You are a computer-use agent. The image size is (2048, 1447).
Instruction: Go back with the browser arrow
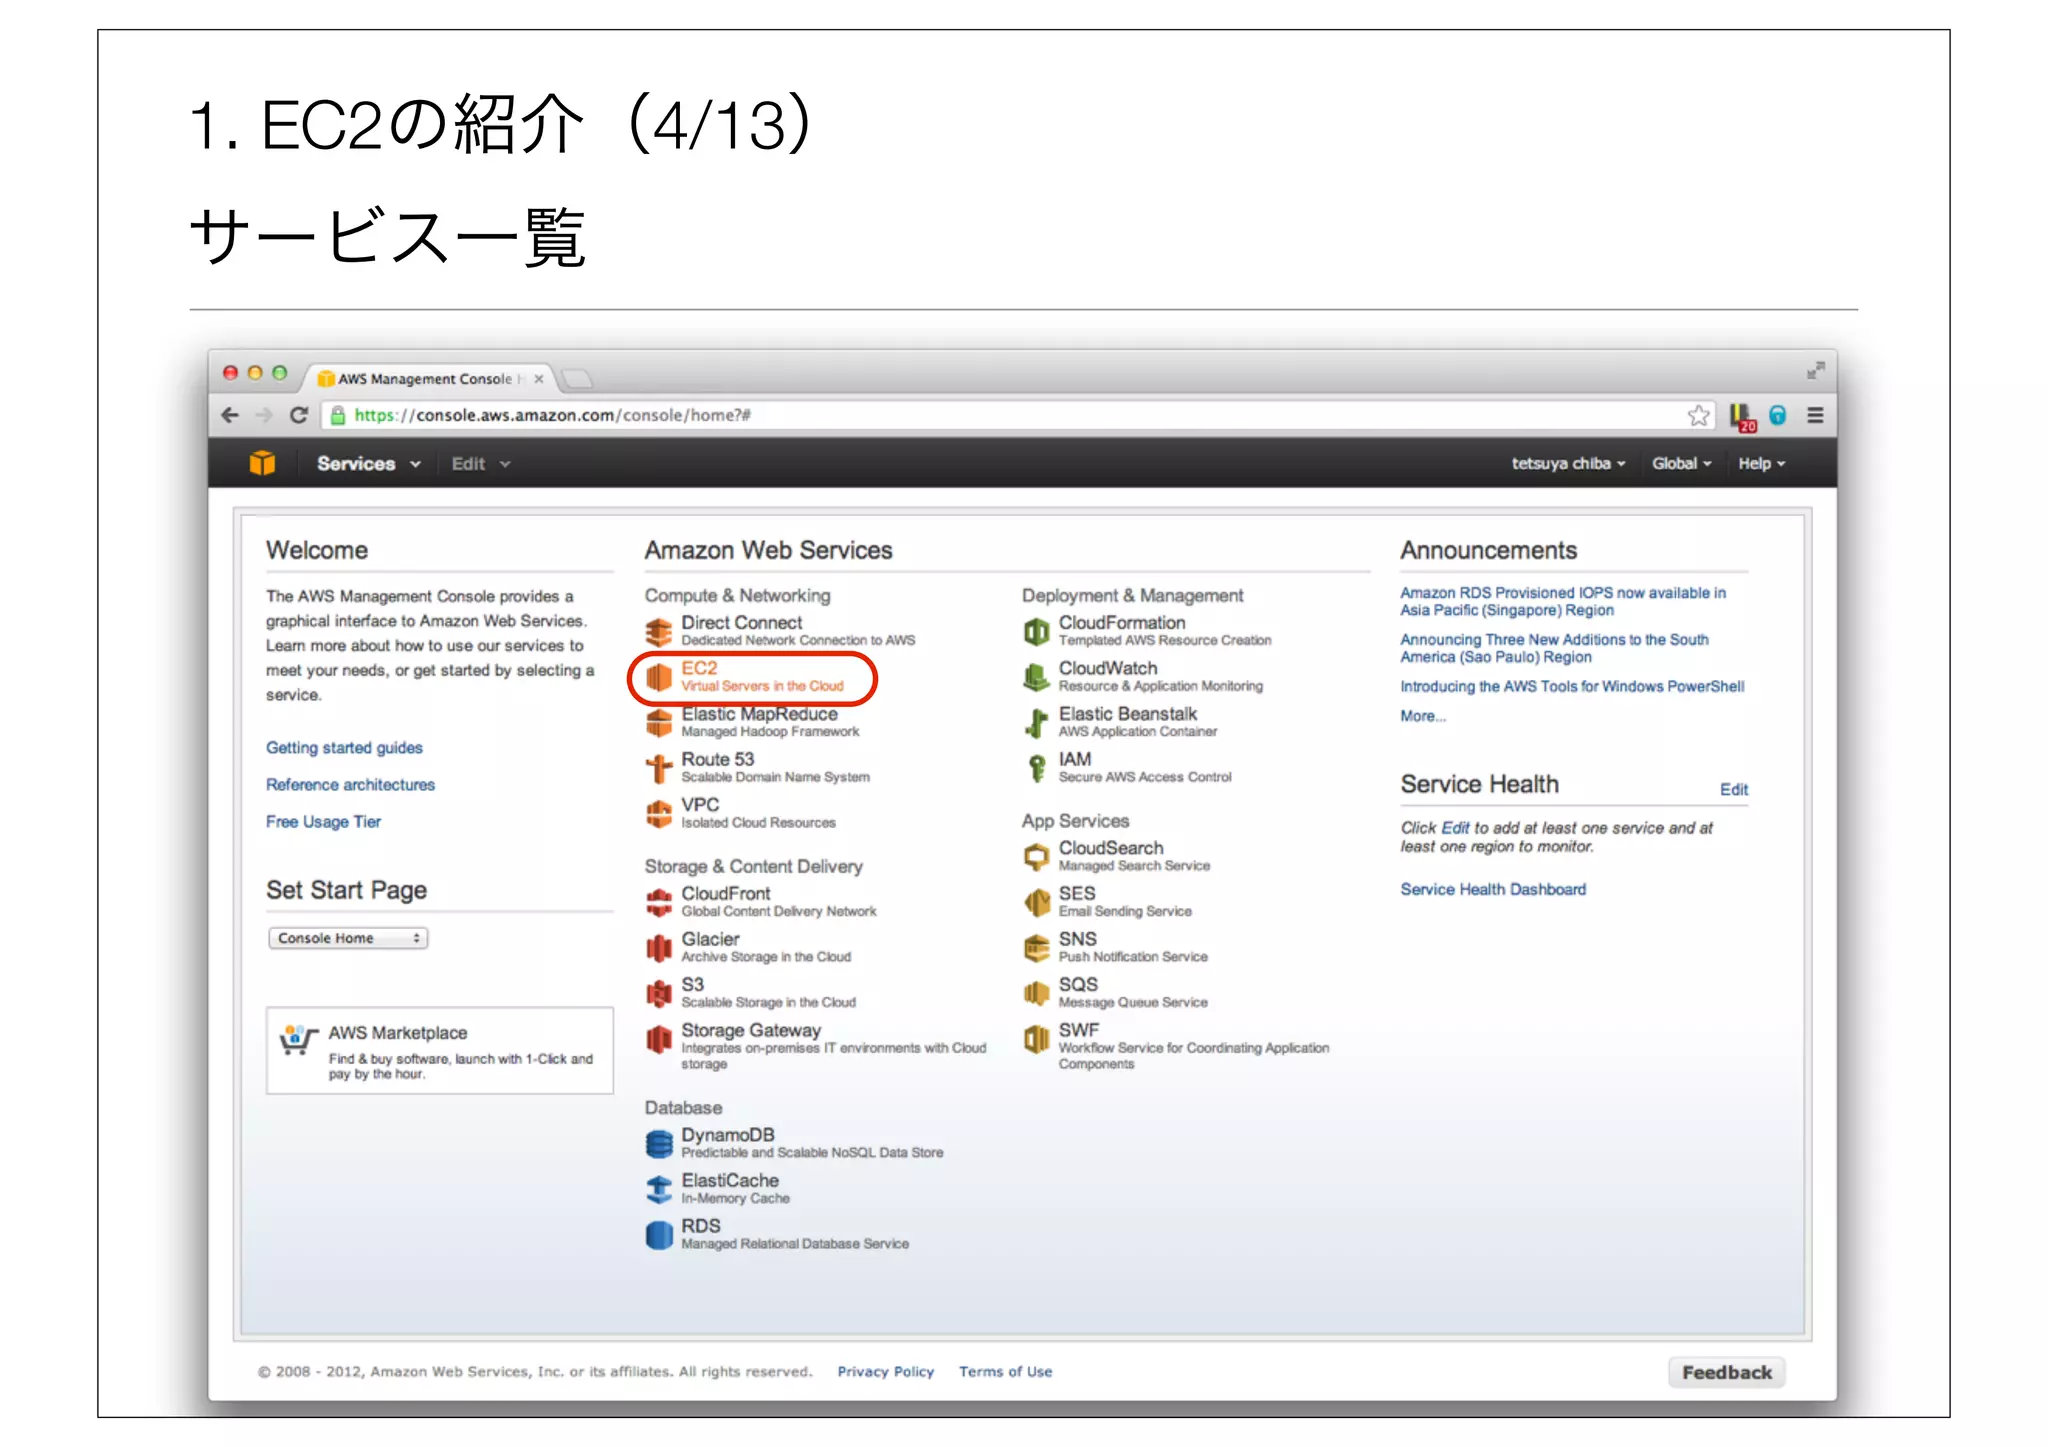(231, 415)
